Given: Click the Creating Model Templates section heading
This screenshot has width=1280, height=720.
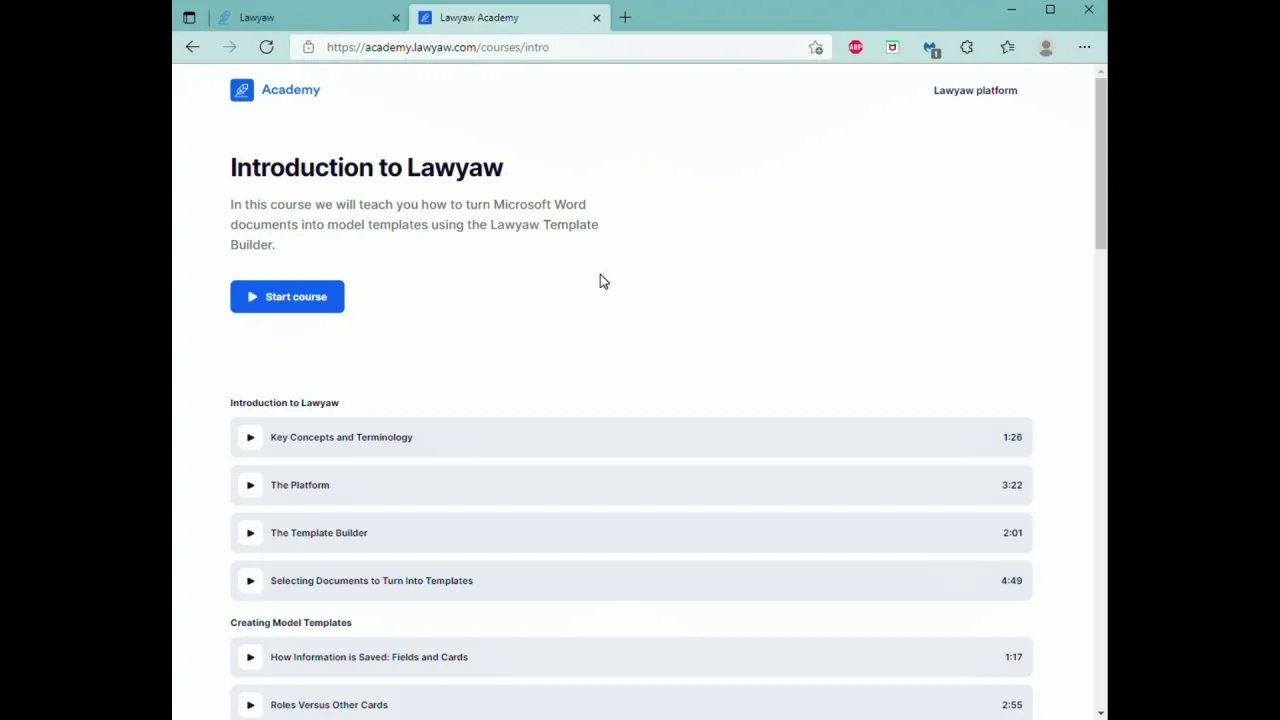Looking at the screenshot, I should [x=291, y=623].
